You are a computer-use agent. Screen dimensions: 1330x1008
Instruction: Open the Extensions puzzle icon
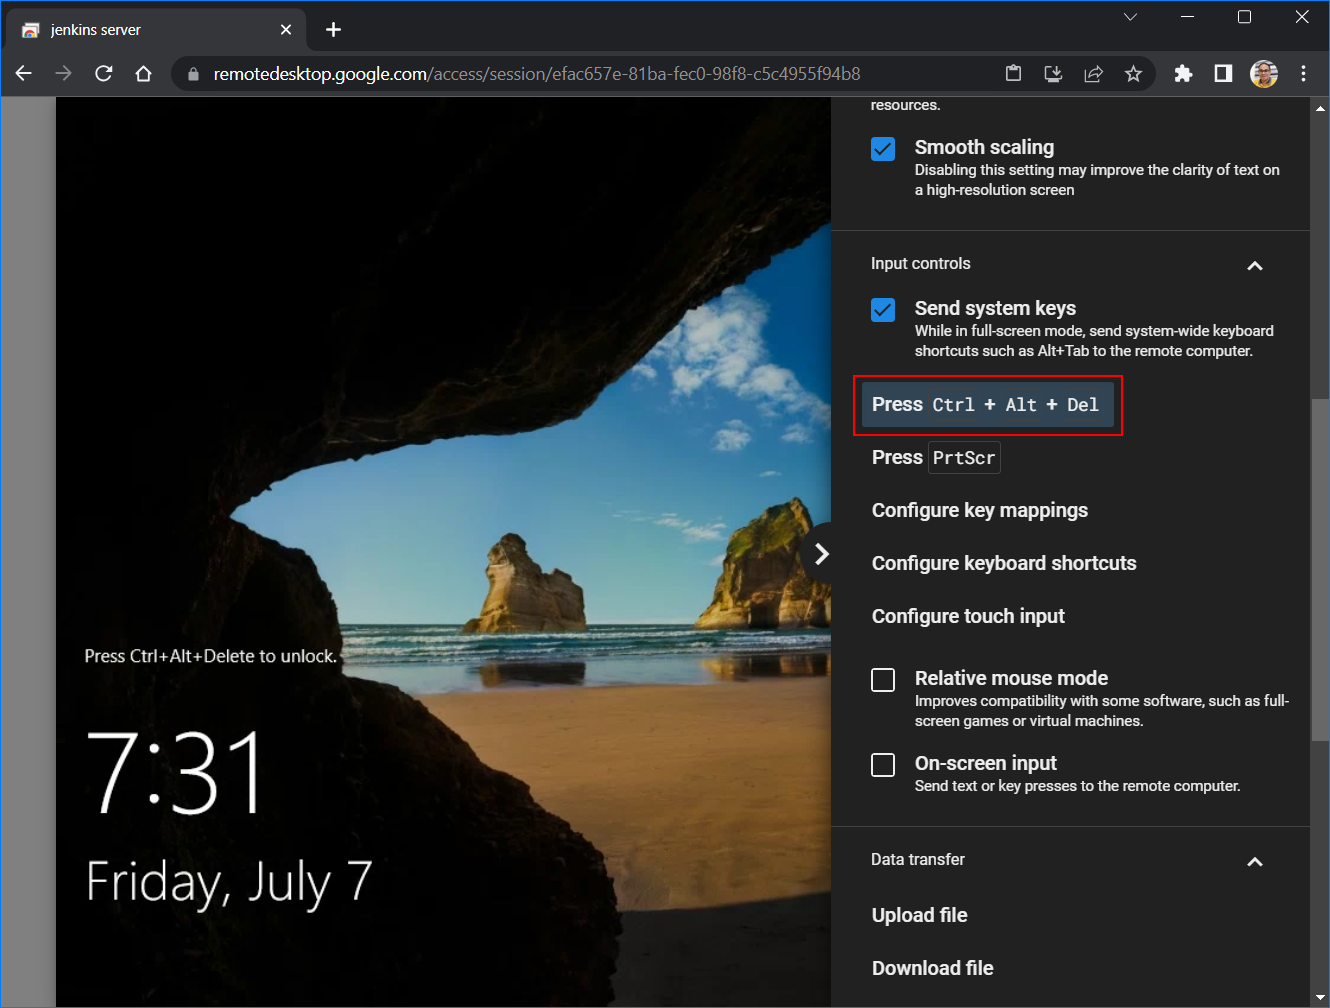tap(1183, 73)
